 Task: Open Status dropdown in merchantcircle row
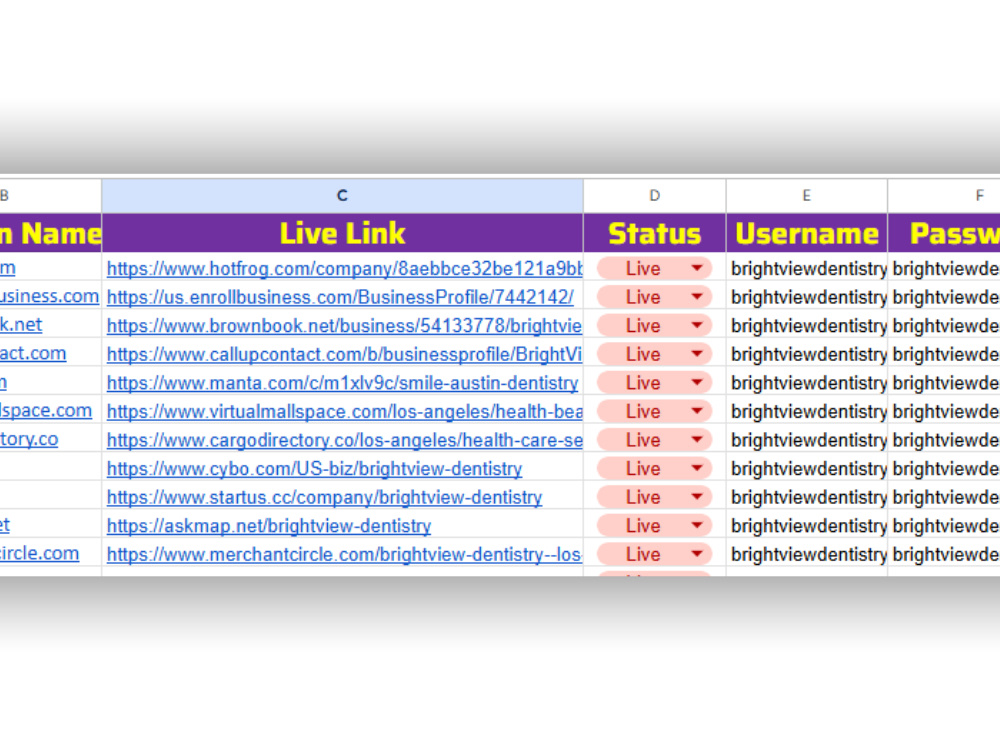tap(697, 554)
